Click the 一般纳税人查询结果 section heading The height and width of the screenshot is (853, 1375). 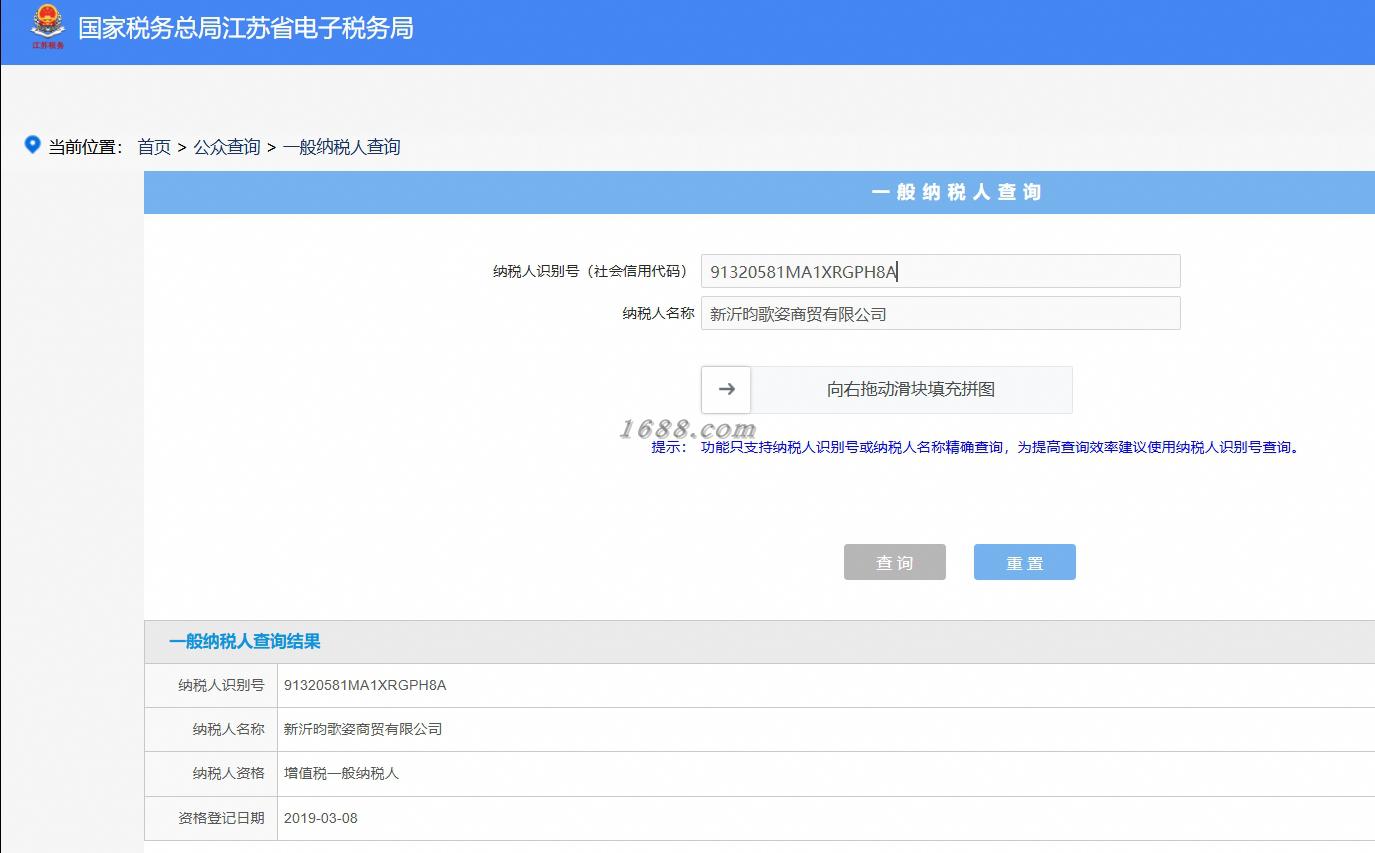tap(245, 642)
